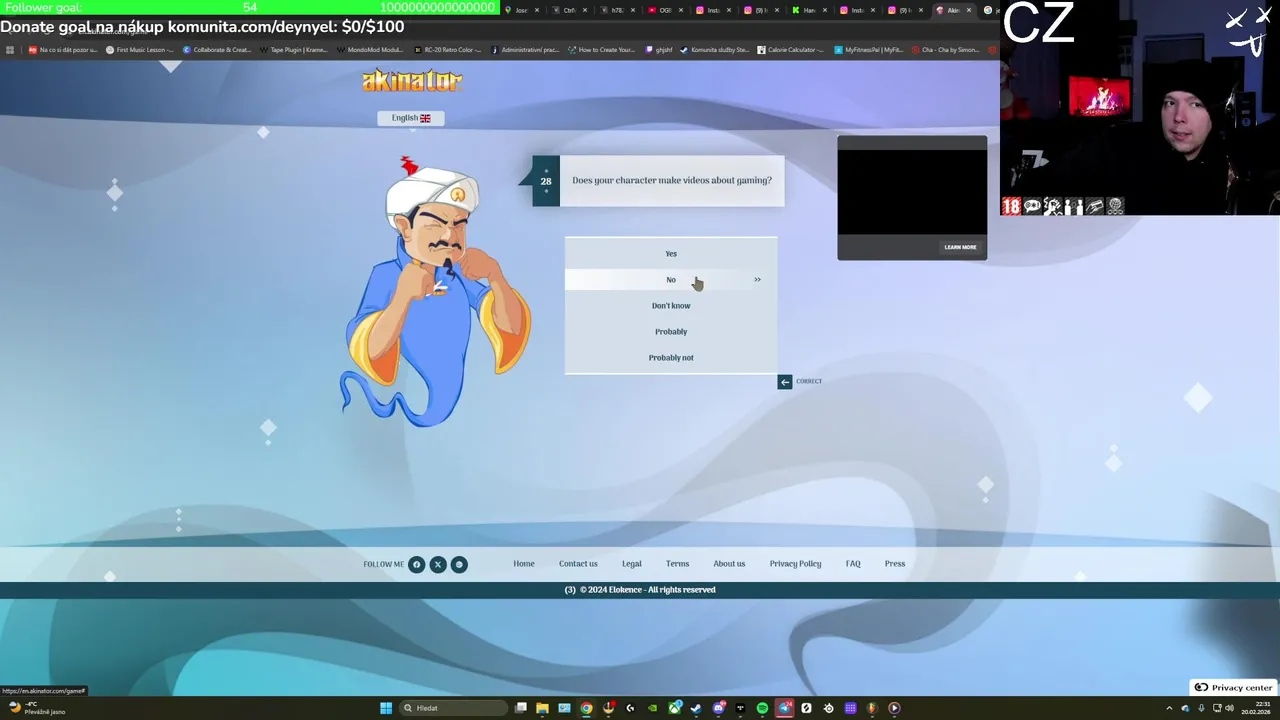1280x720 pixels.
Task: Open the About us footer link
Action: click(x=729, y=564)
